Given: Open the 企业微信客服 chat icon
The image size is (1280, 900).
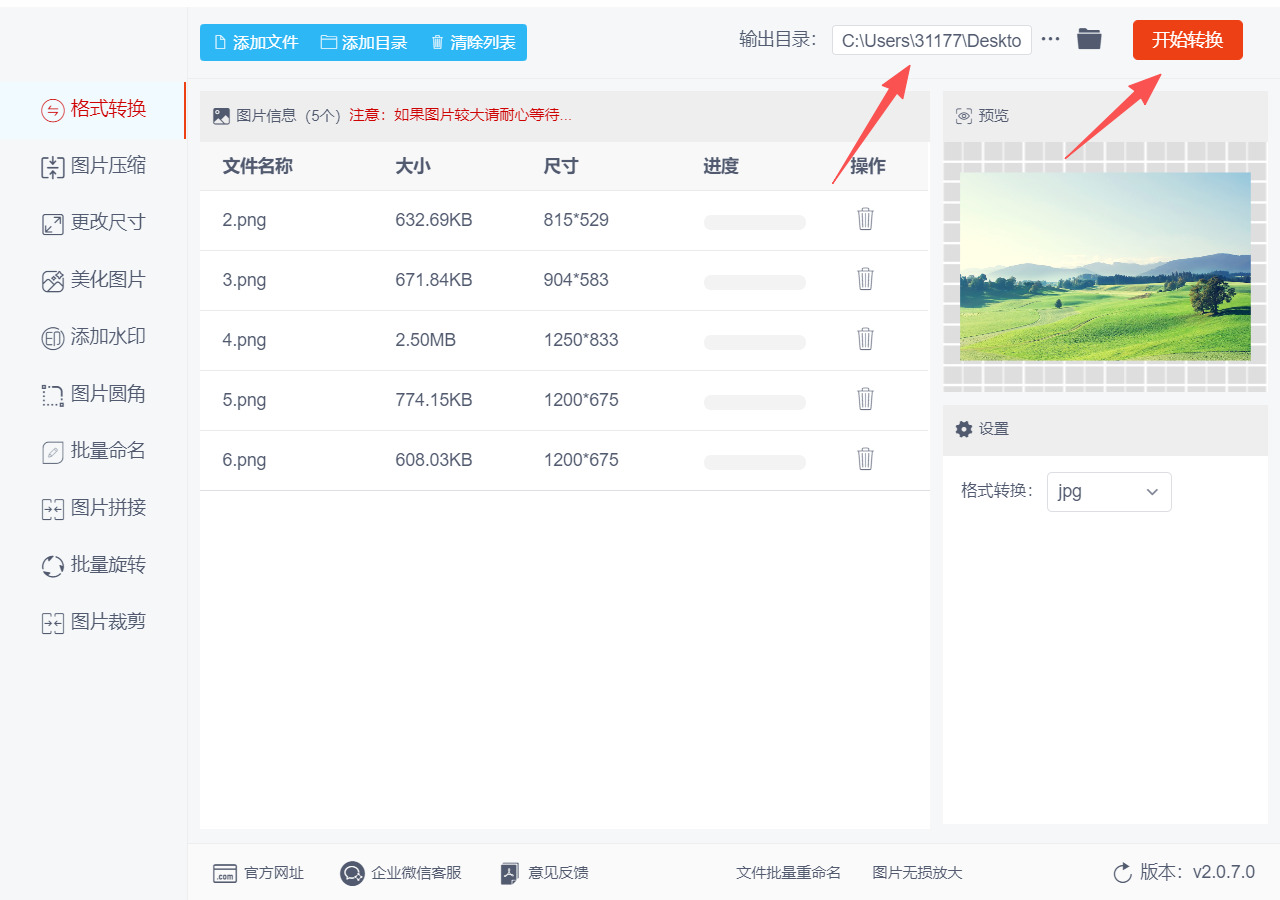Looking at the screenshot, I should (352, 873).
